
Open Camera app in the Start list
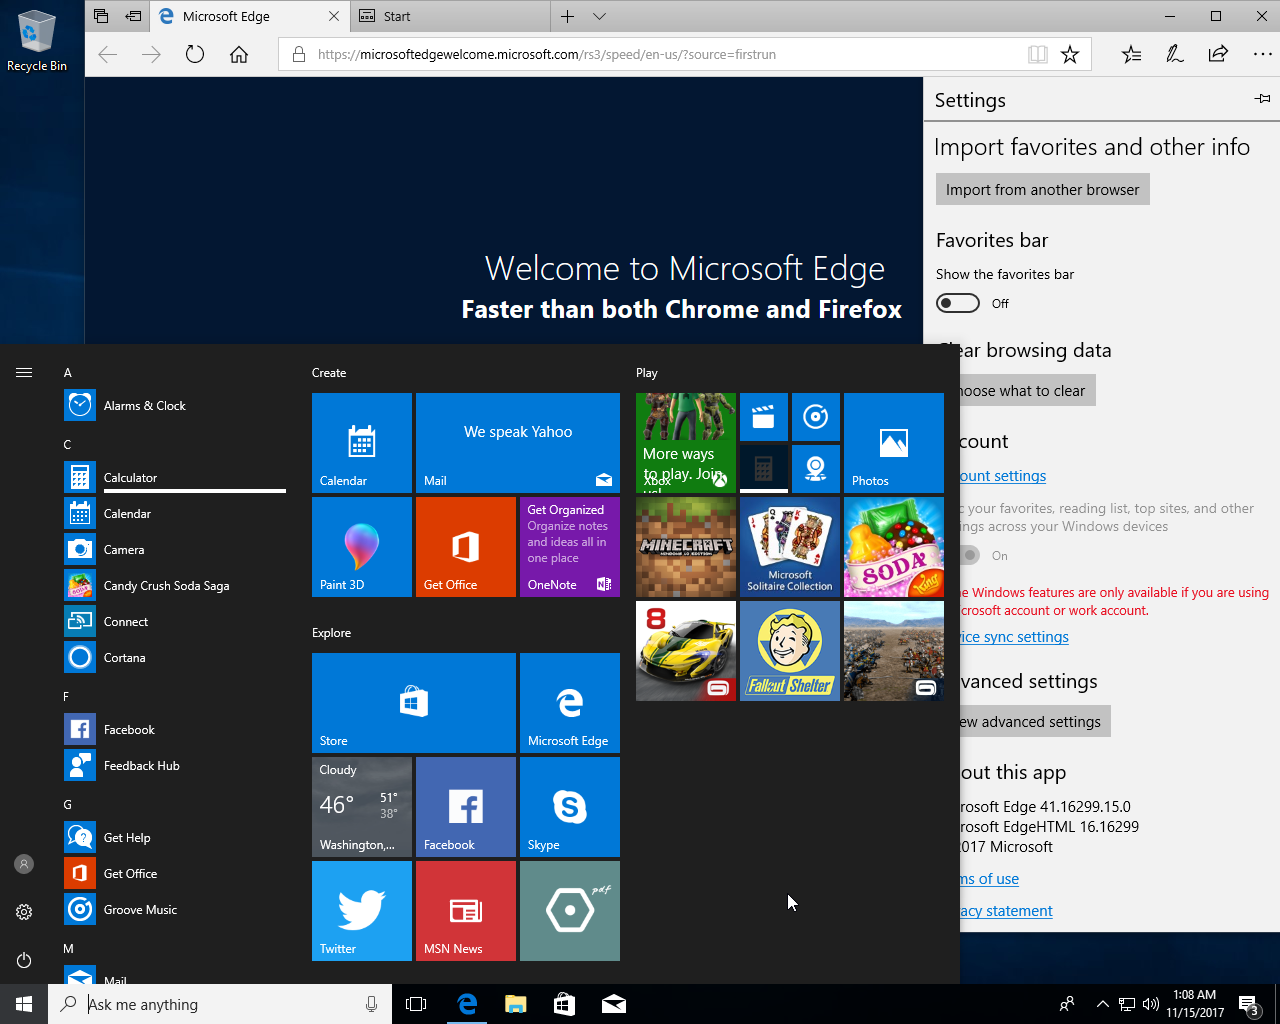point(174,550)
